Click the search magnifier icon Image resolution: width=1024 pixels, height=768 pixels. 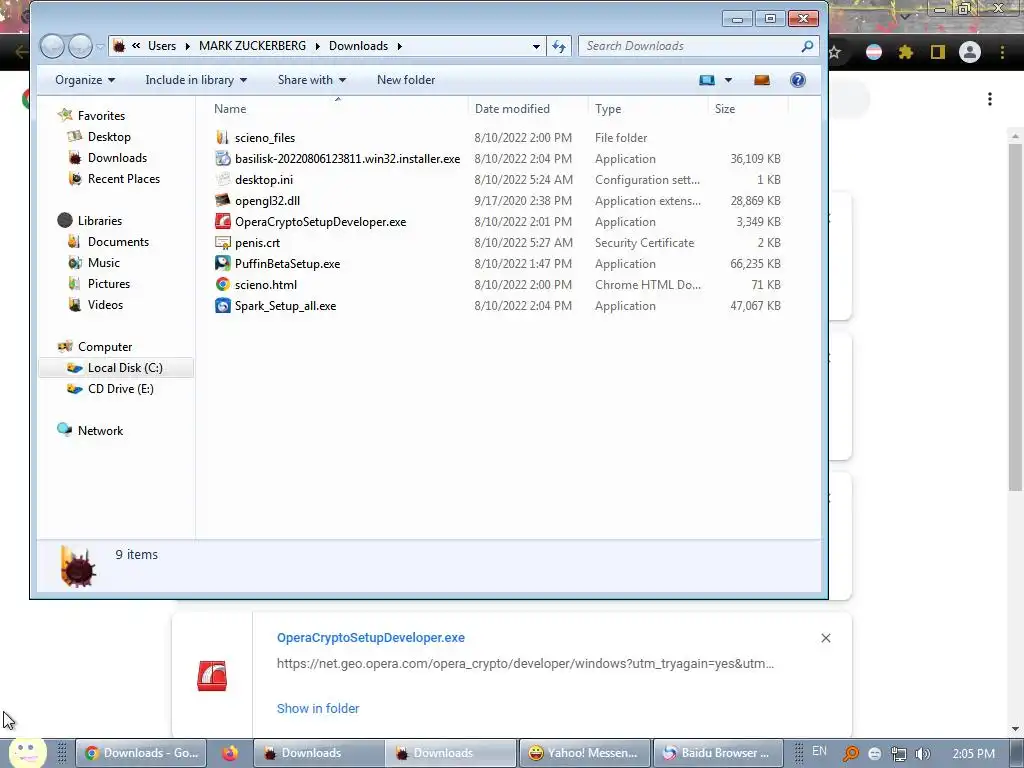click(807, 46)
